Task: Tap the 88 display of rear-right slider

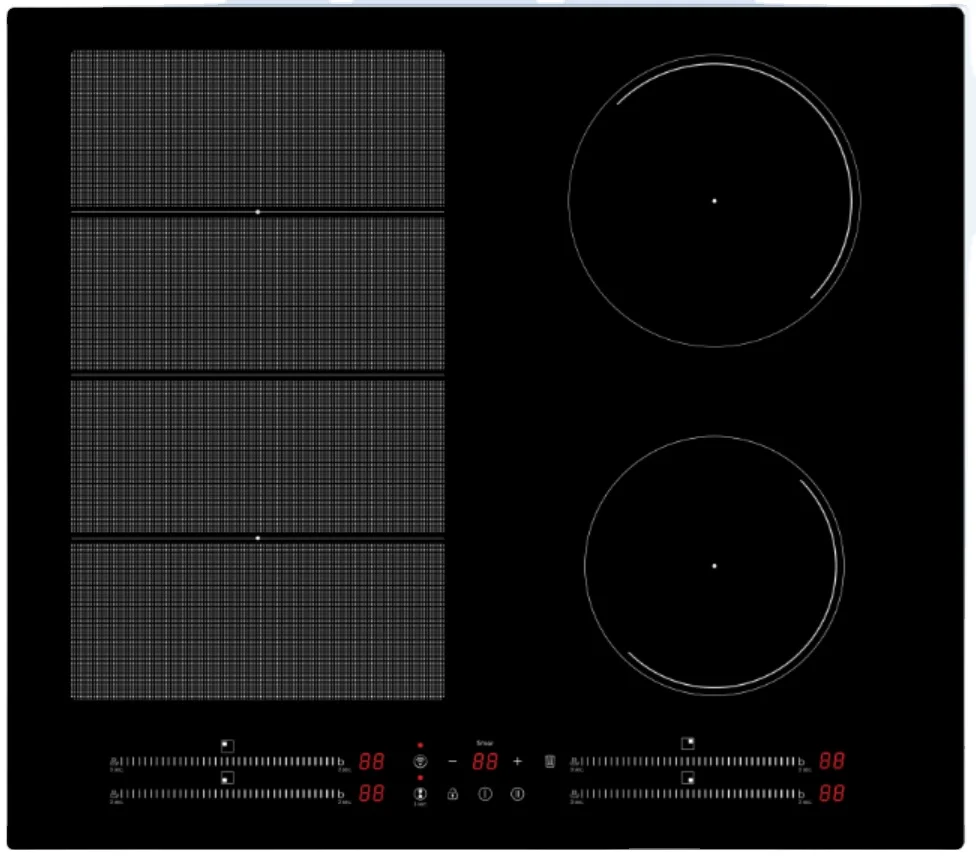Action: (832, 761)
